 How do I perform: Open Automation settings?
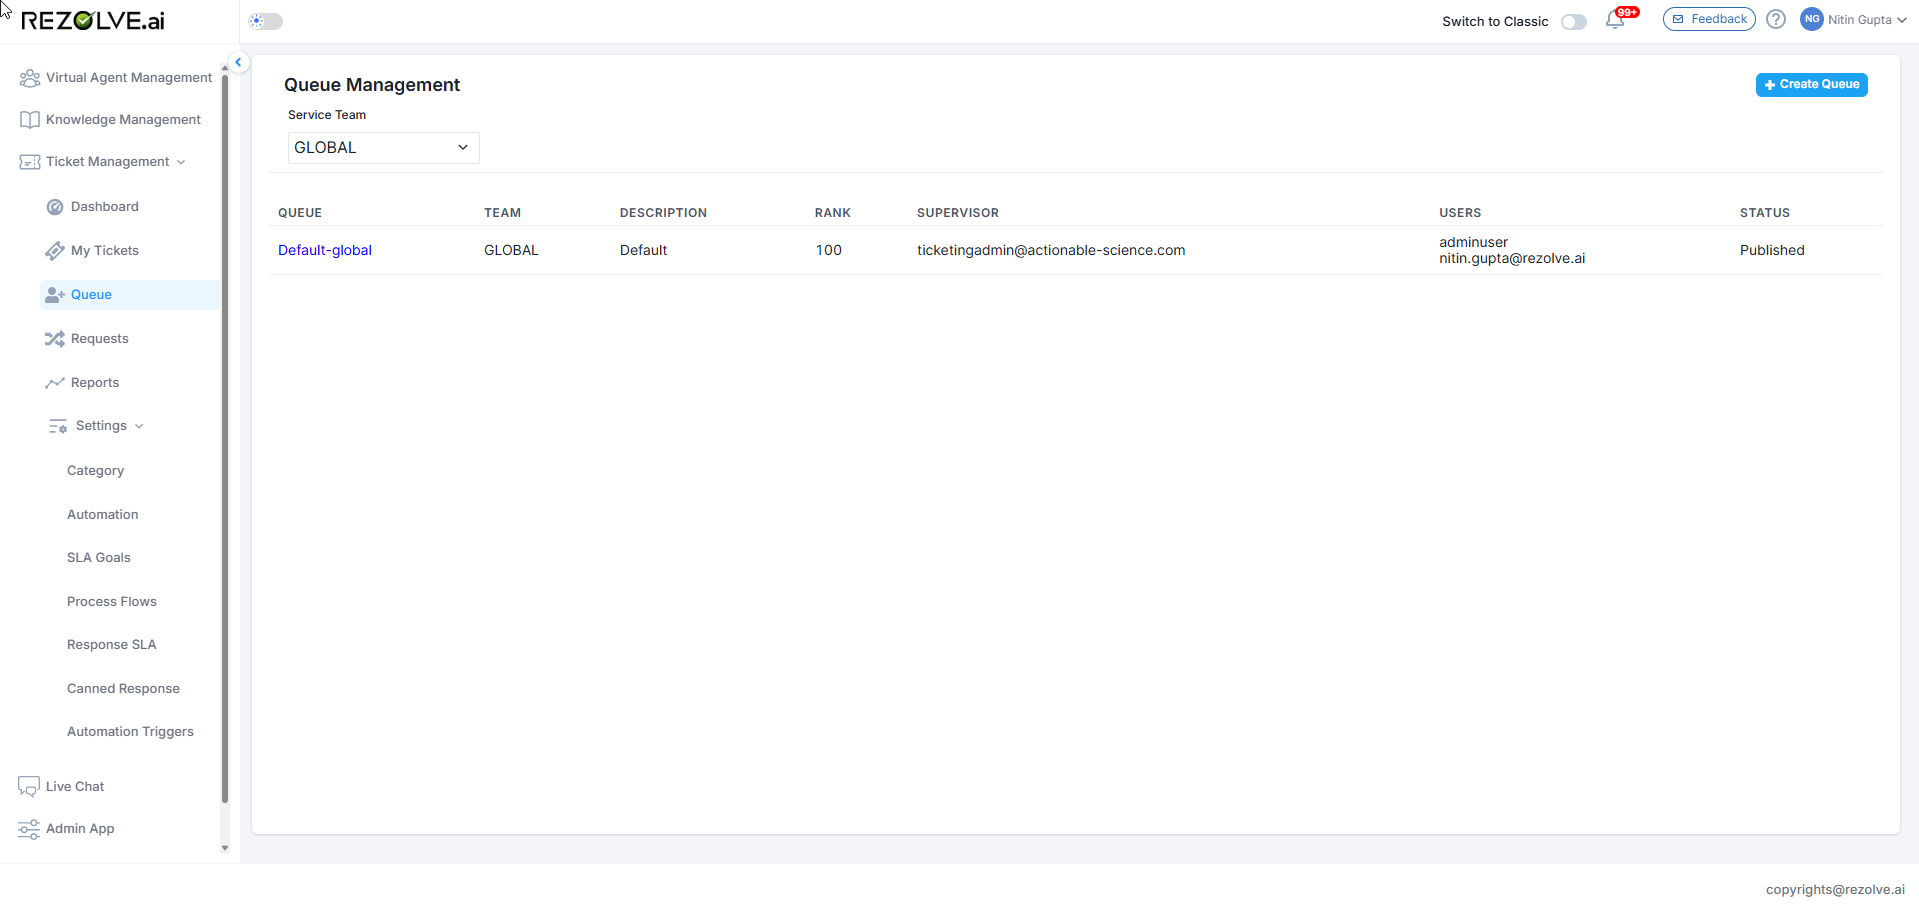pos(103,515)
